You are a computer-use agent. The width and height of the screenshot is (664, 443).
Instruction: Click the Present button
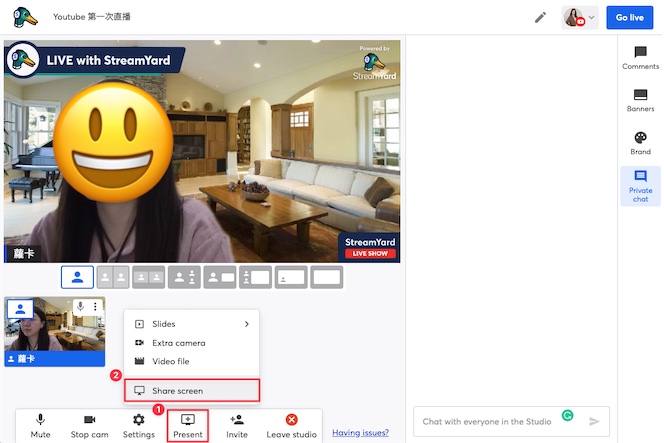point(188,426)
